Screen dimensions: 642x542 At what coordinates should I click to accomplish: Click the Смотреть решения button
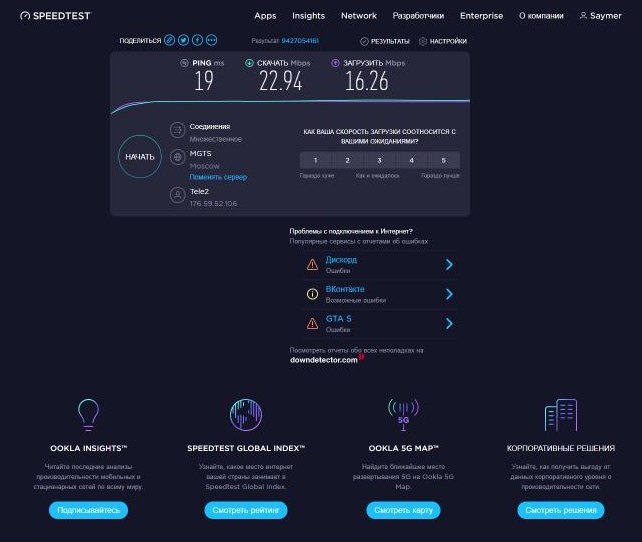(x=561, y=510)
